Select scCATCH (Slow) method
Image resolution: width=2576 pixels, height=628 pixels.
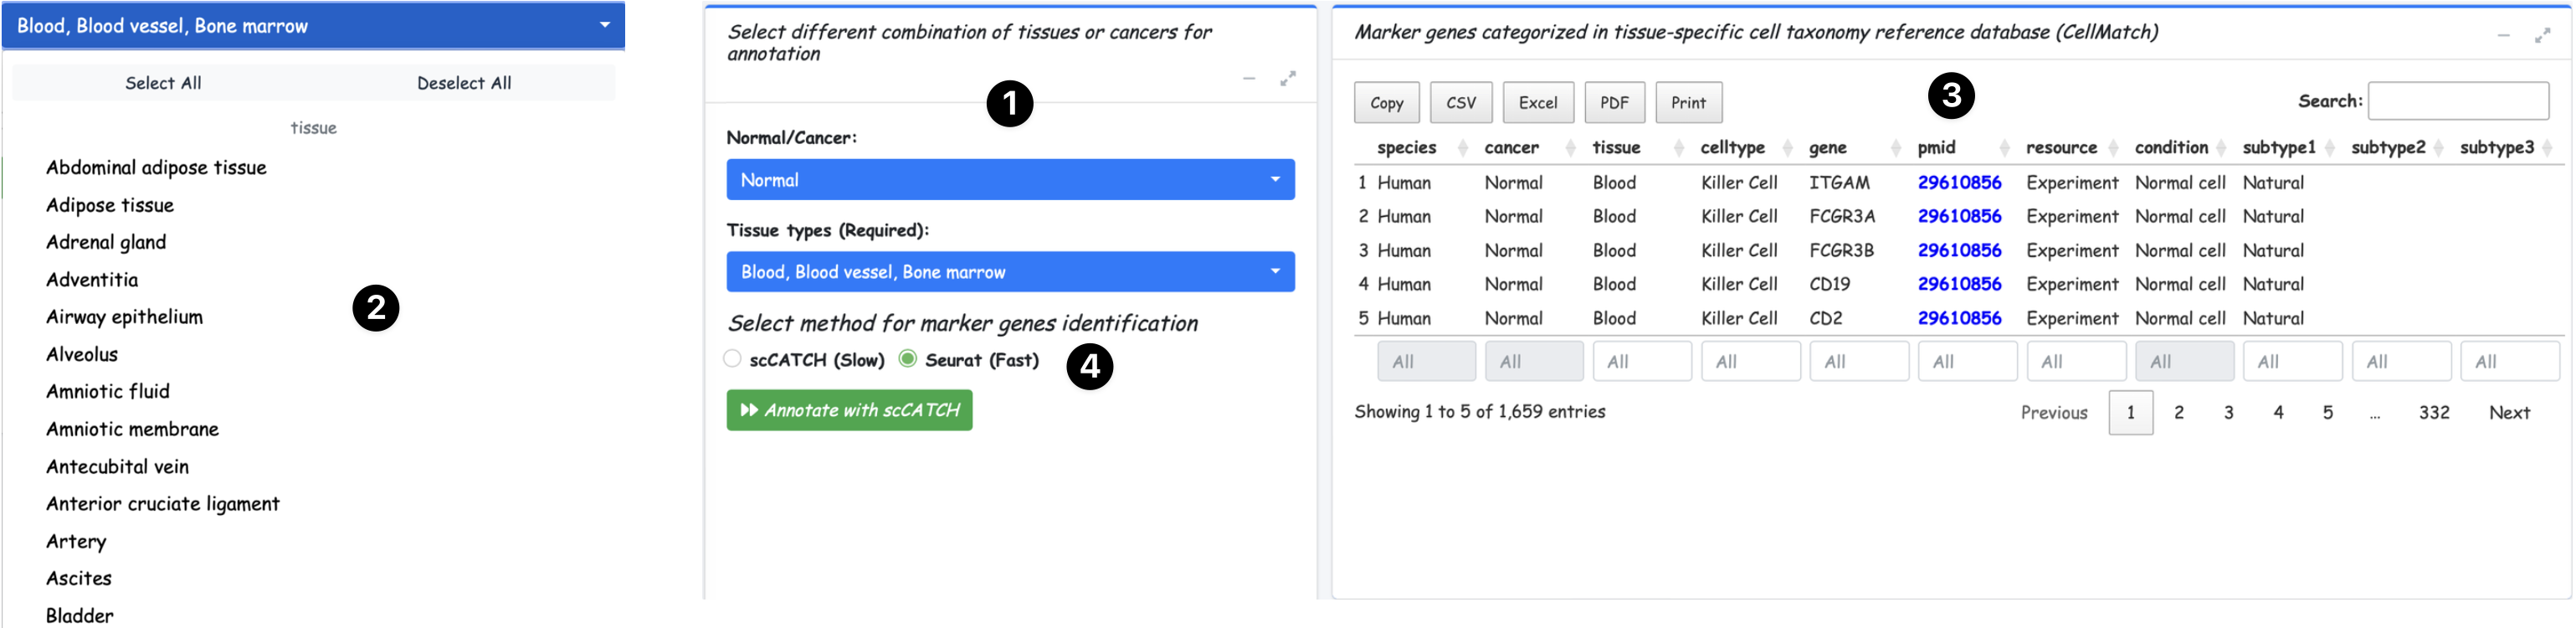[x=733, y=359]
